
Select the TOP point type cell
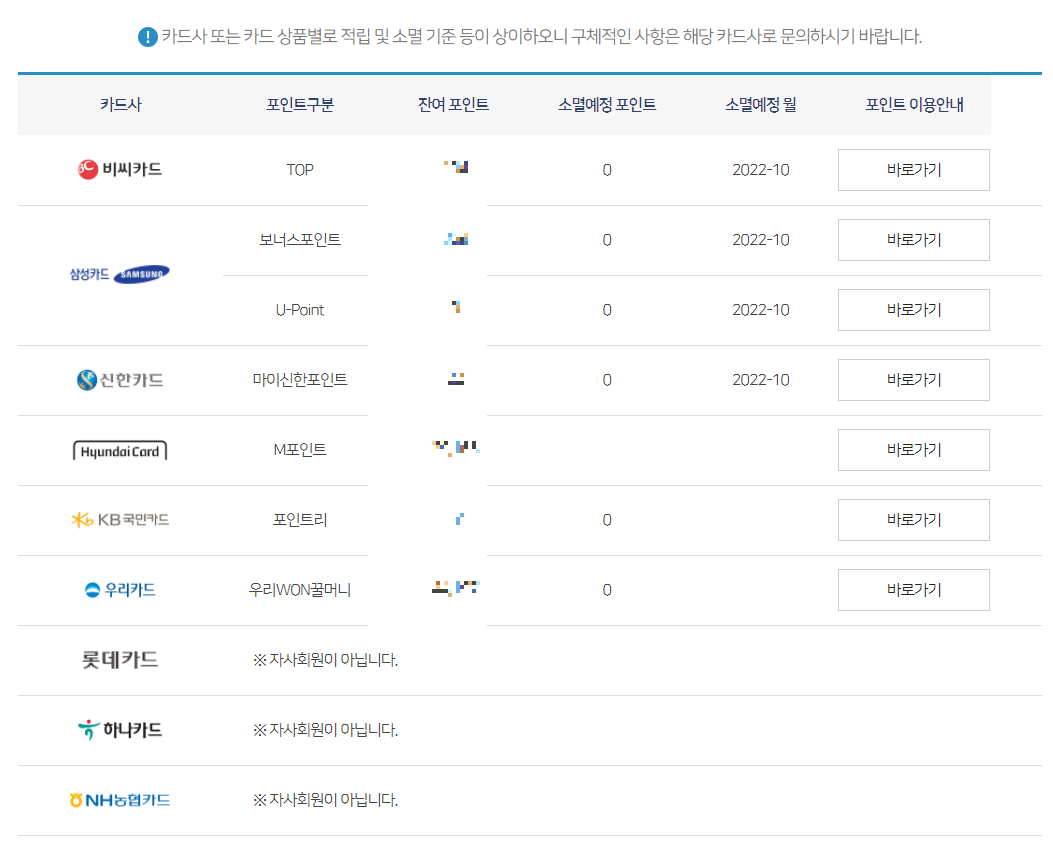[x=300, y=170]
